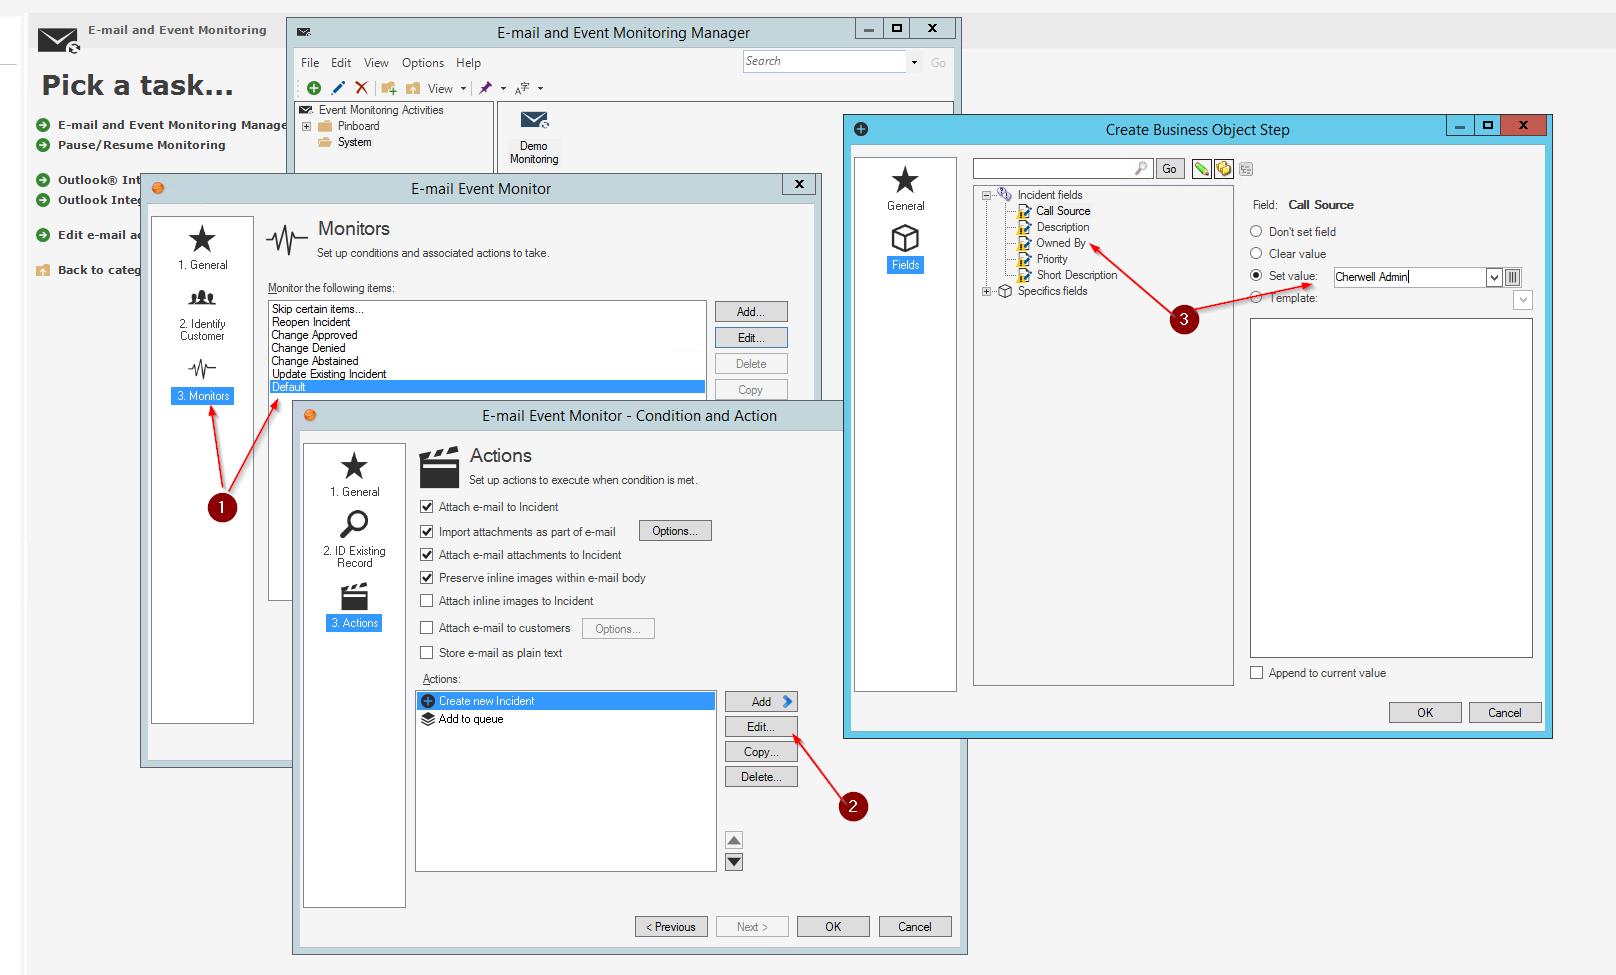Open 2. ID Existing Record magnifier step
This screenshot has width=1616, height=975.
pyautogui.click(x=354, y=524)
